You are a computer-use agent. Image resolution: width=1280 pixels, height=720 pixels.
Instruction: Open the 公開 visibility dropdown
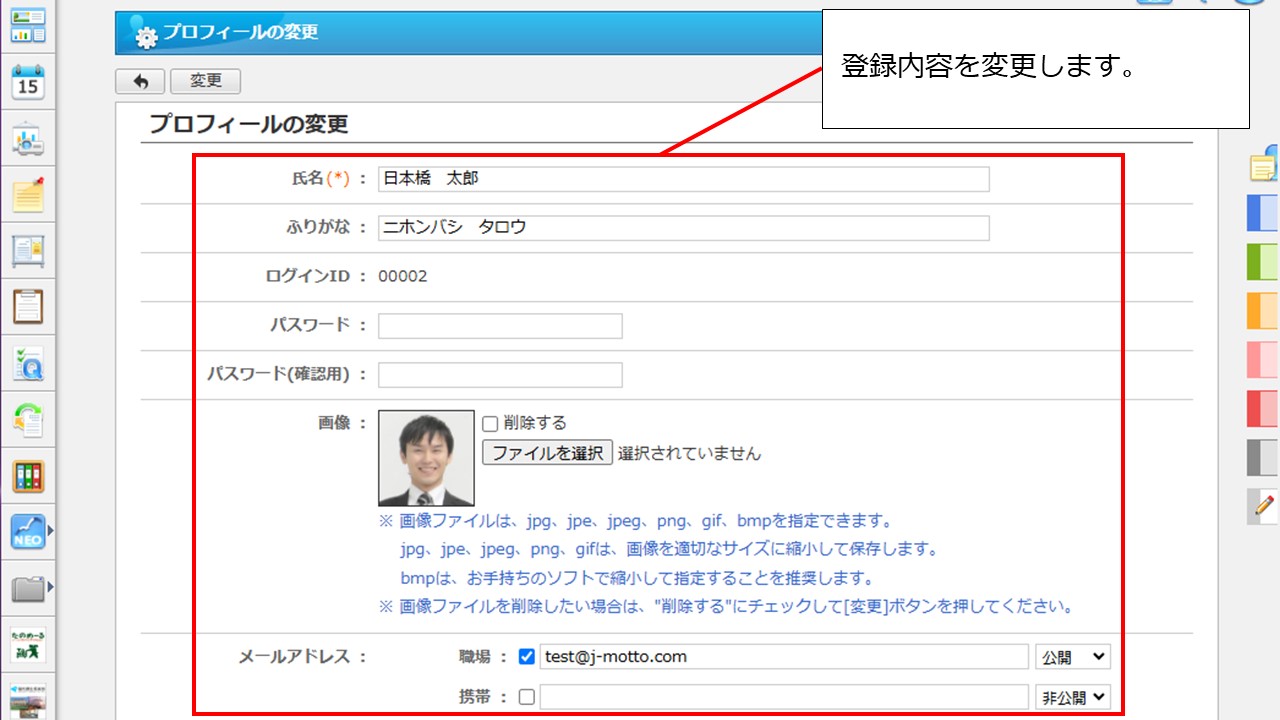1073,657
